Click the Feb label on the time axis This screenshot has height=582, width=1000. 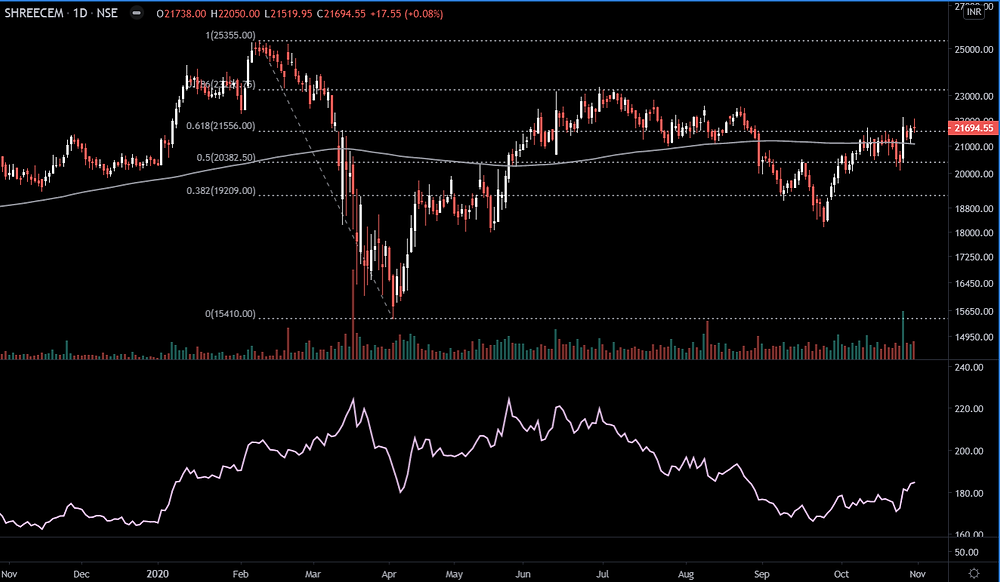(240, 574)
